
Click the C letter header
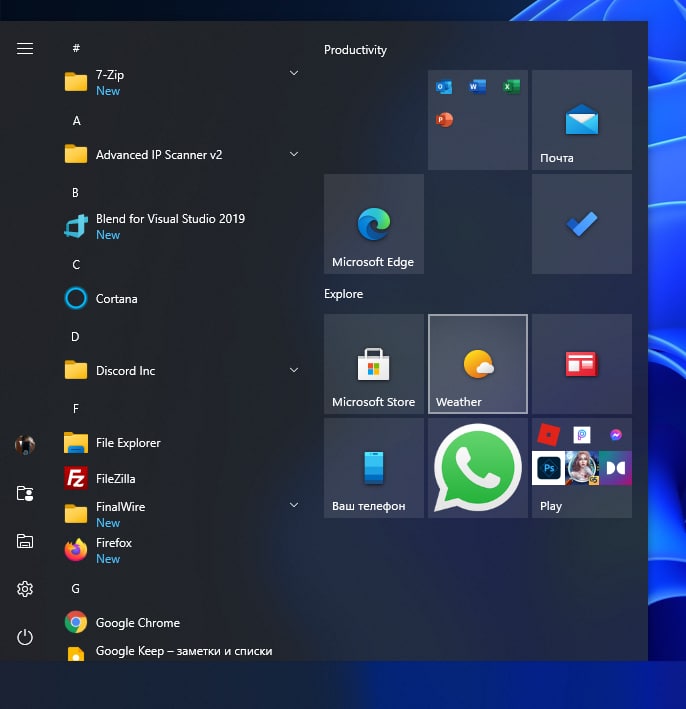[76, 265]
